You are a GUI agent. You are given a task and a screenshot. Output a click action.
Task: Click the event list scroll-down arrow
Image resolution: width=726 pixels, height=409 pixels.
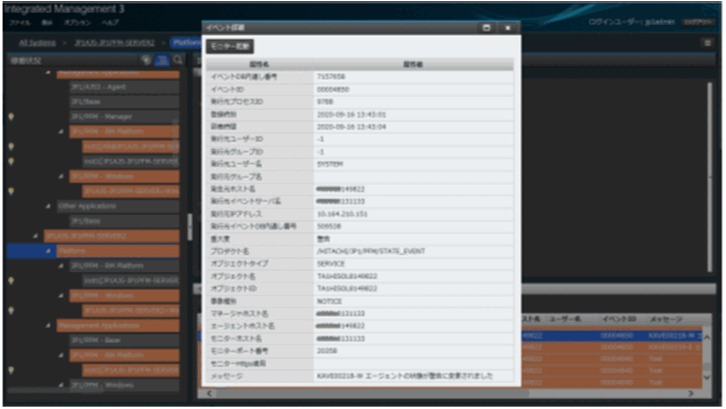707,378
